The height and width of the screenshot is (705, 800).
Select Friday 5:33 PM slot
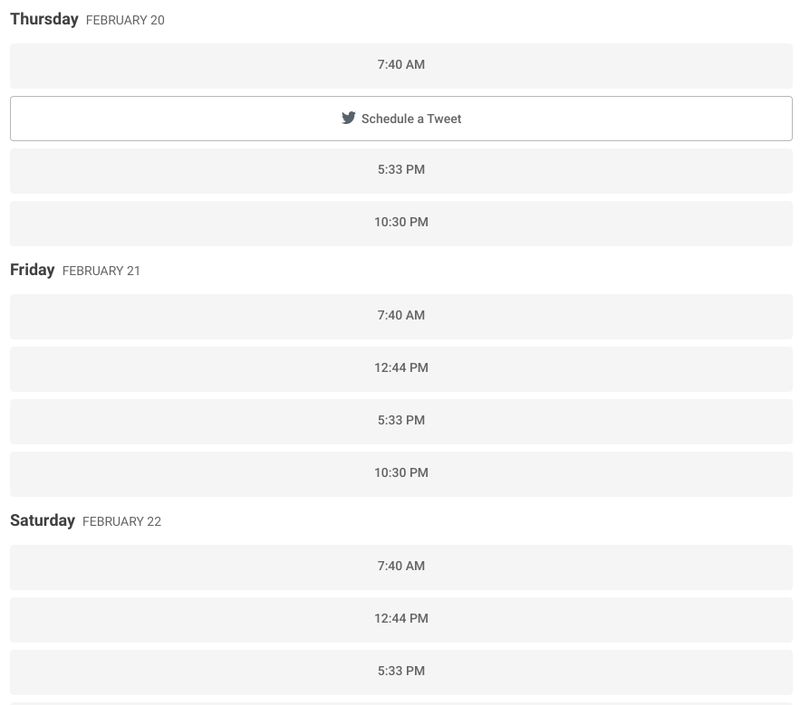[x=401, y=421]
